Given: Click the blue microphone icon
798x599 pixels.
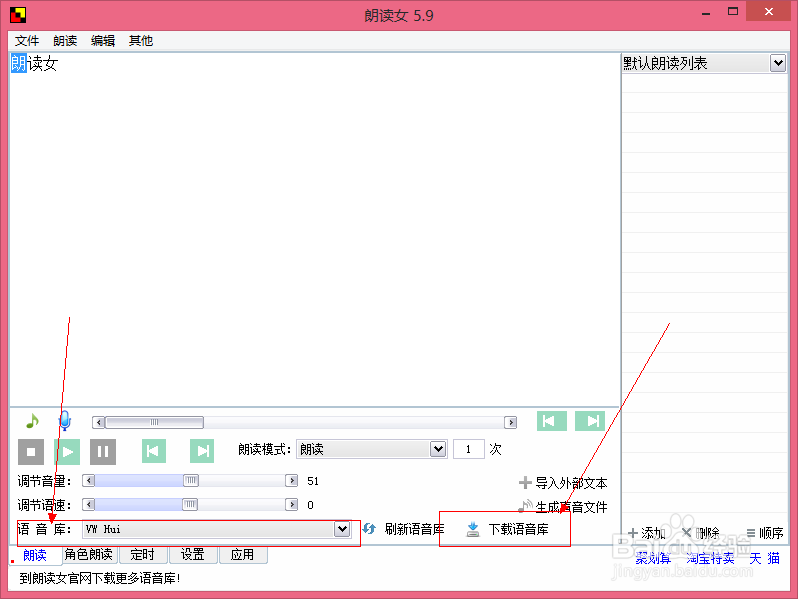Looking at the screenshot, I should point(65,421).
